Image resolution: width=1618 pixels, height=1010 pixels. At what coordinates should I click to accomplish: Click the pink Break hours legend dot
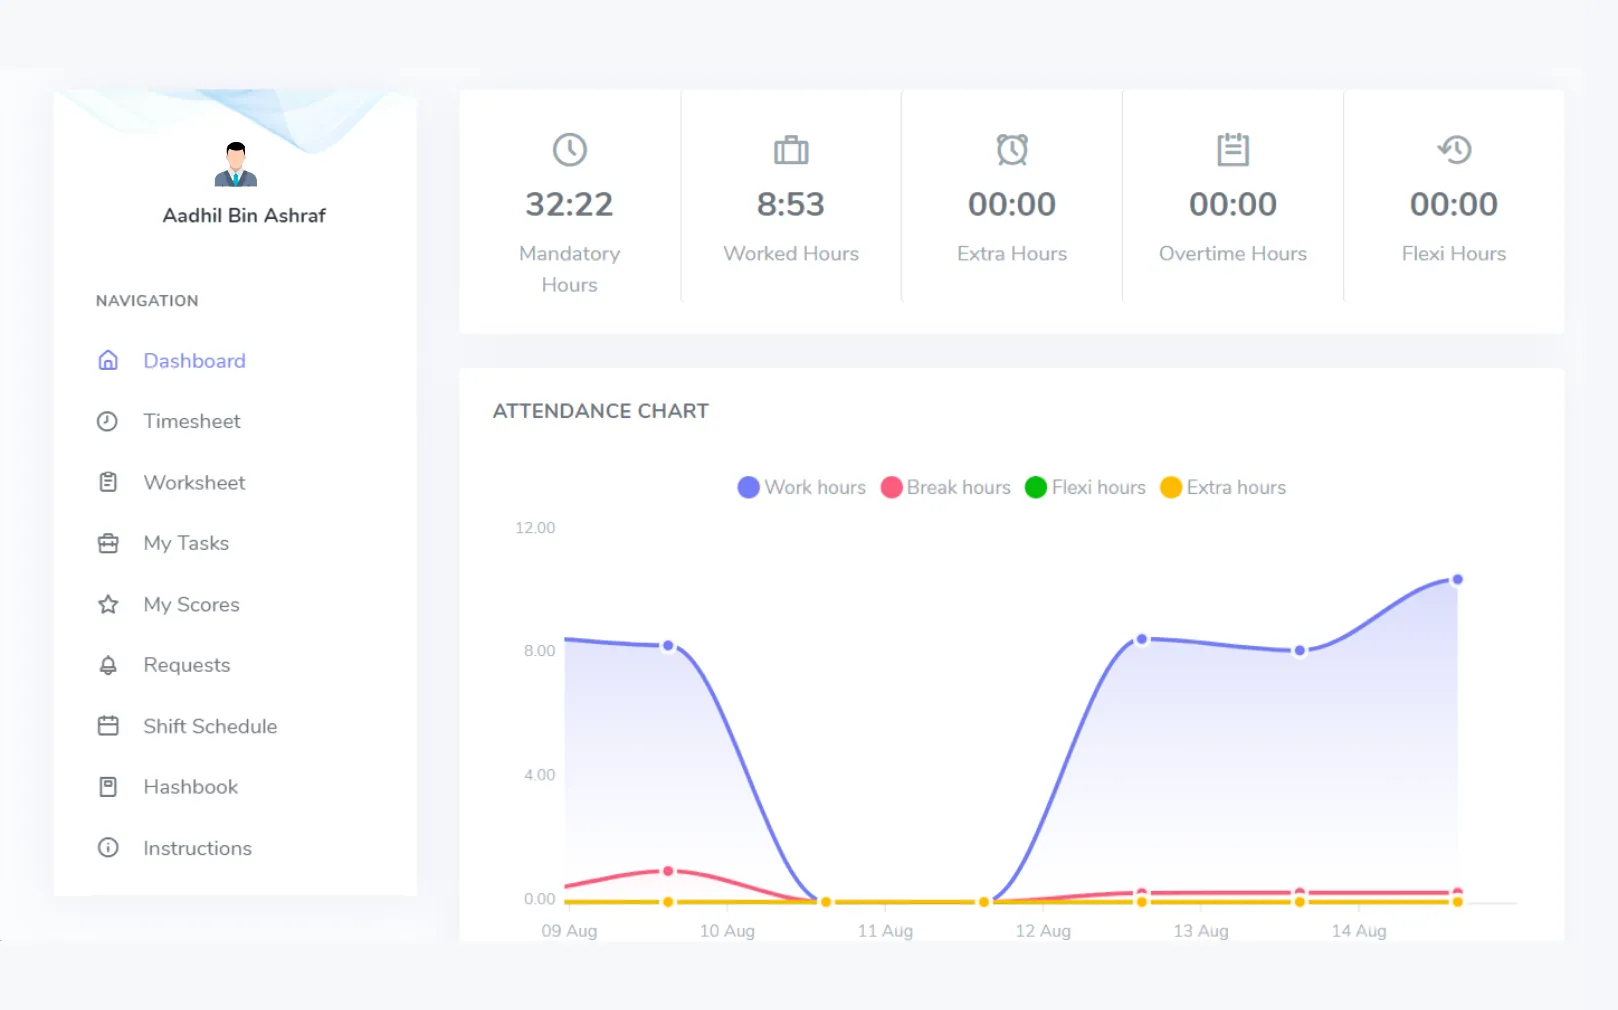tap(891, 487)
